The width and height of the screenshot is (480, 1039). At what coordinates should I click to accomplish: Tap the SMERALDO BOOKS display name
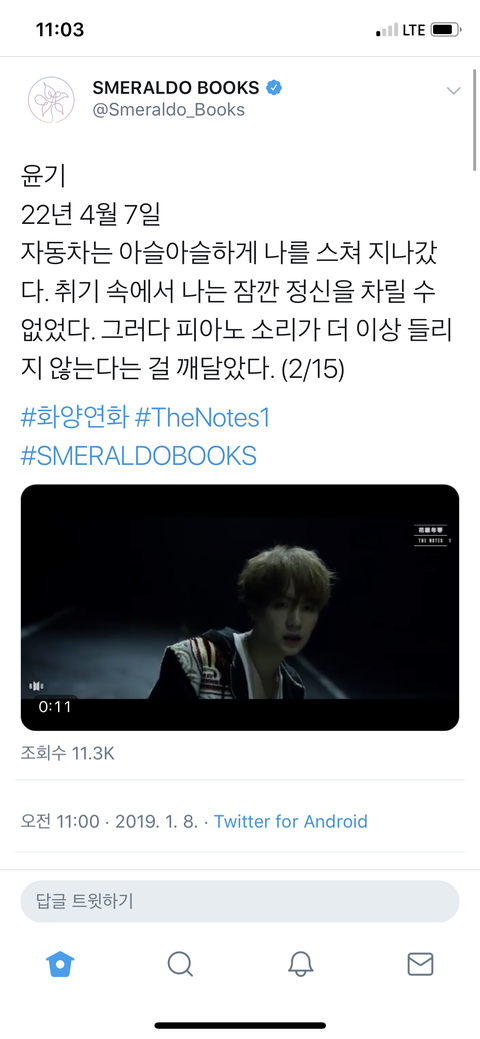(x=176, y=87)
